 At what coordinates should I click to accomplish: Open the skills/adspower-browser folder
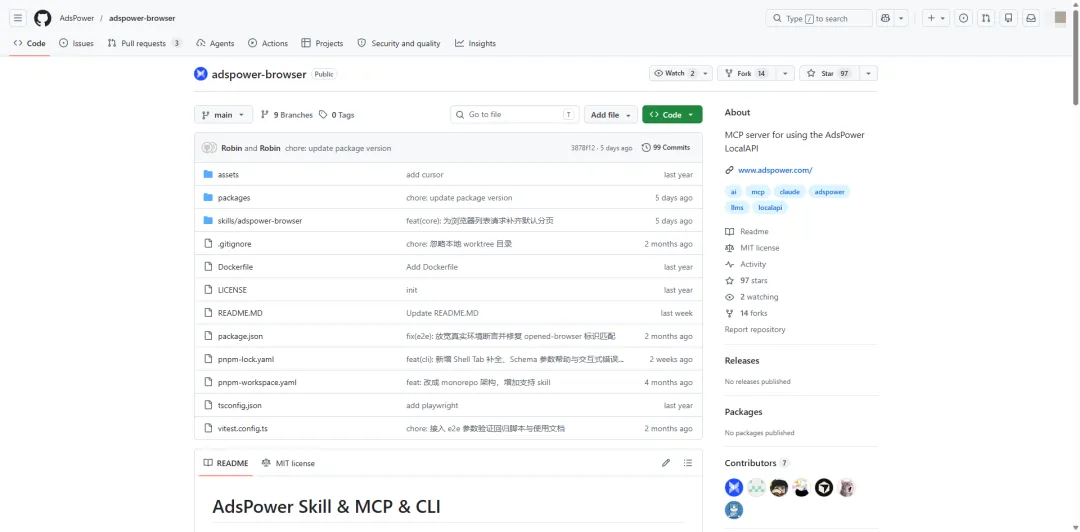[x=260, y=221]
